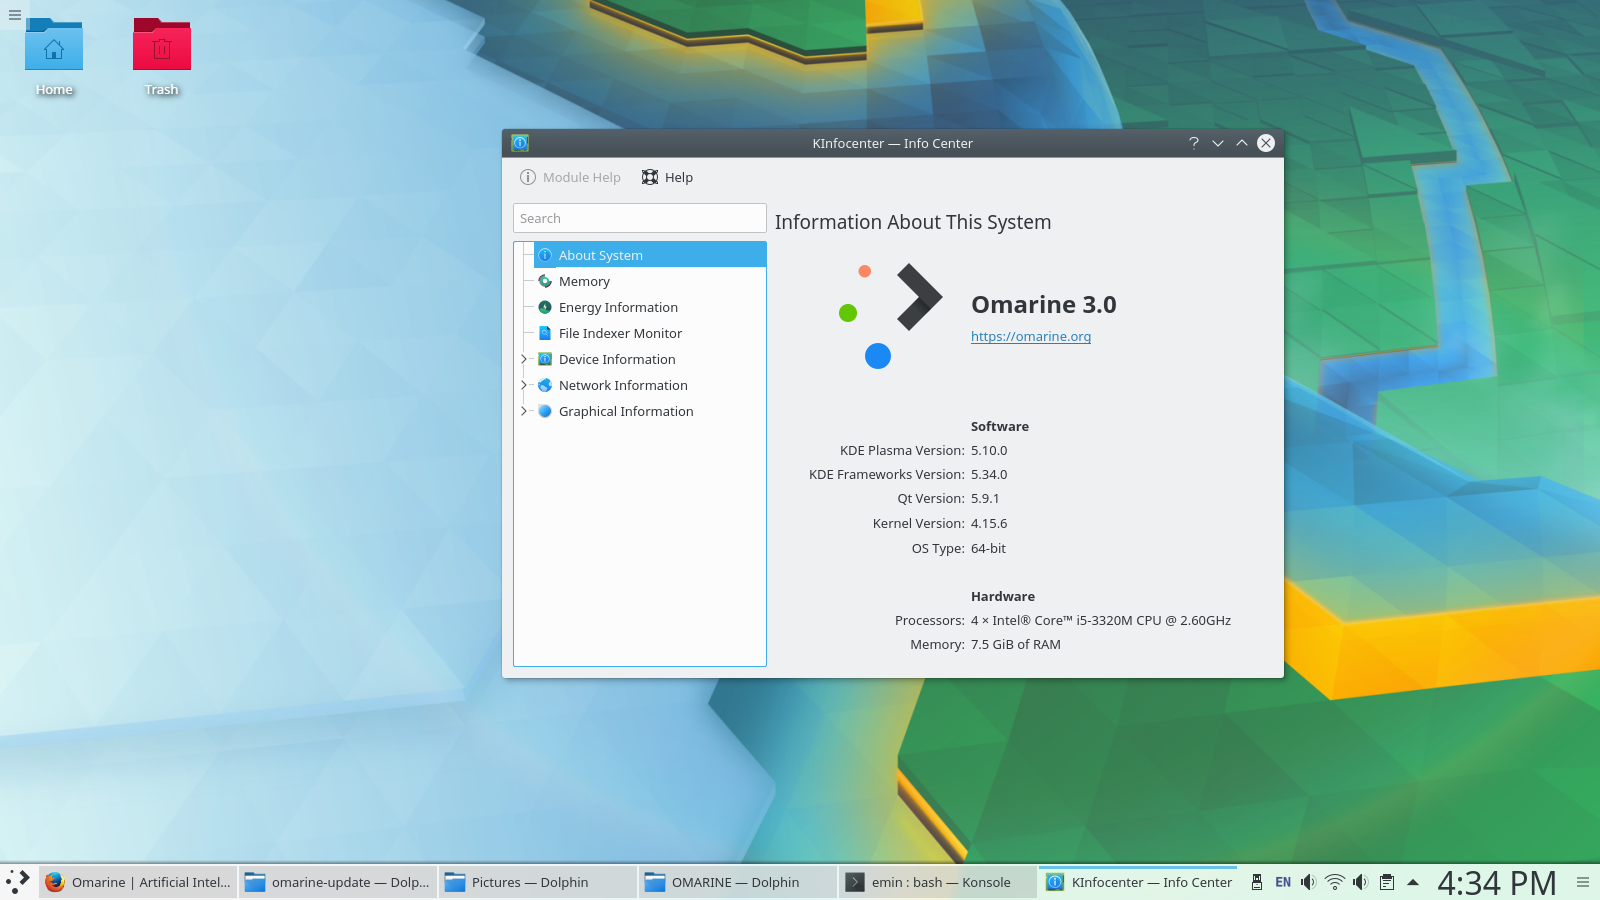Select File Indexer Monitor entry
The width and height of the screenshot is (1600, 900).
tap(620, 333)
